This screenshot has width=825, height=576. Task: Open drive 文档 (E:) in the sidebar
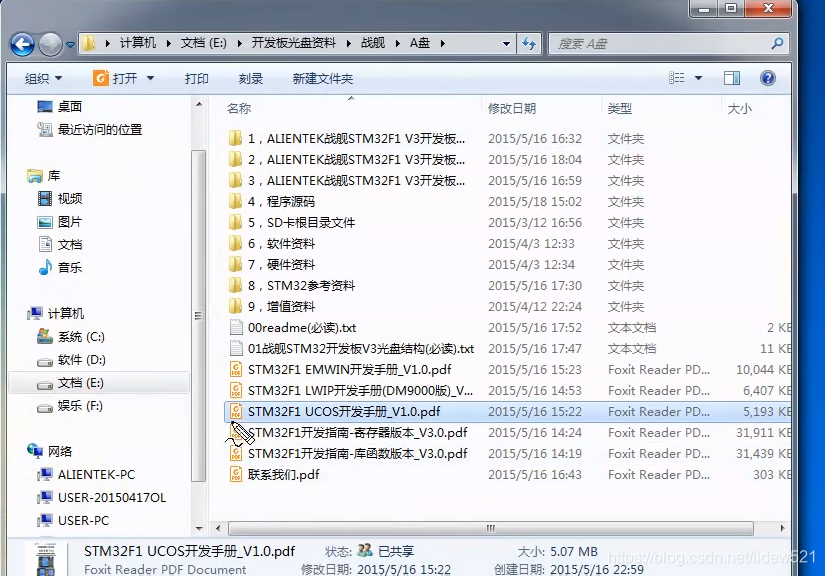[x=81, y=383]
